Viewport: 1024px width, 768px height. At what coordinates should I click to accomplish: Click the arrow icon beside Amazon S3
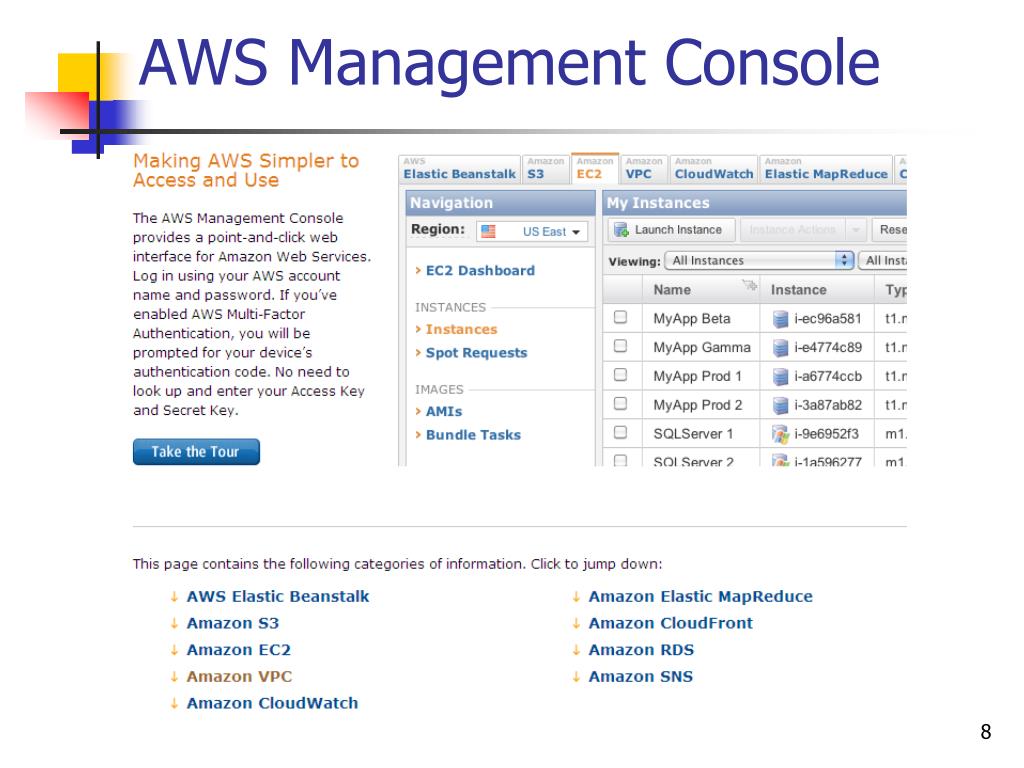coord(174,623)
